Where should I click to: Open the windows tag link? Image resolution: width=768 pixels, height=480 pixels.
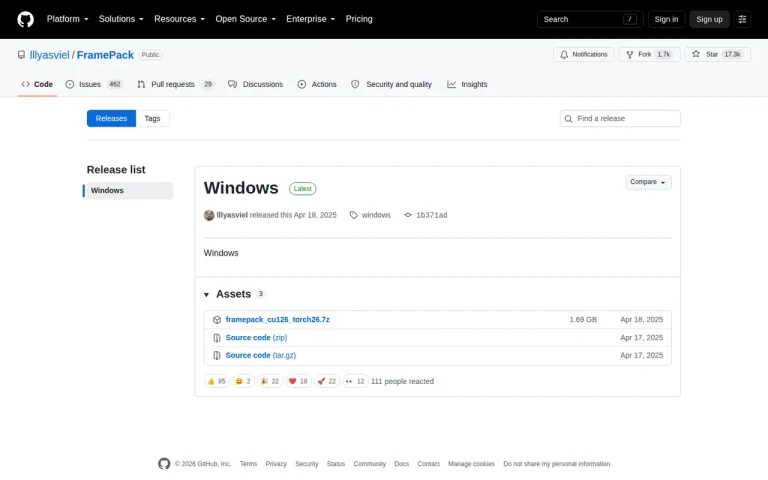[x=376, y=215]
